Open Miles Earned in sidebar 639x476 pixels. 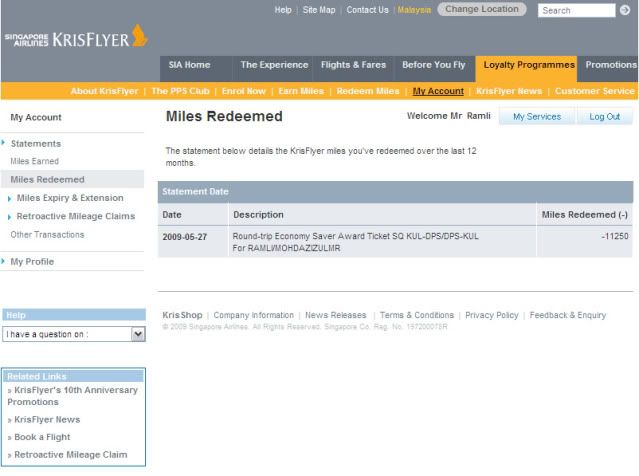tap(35, 161)
